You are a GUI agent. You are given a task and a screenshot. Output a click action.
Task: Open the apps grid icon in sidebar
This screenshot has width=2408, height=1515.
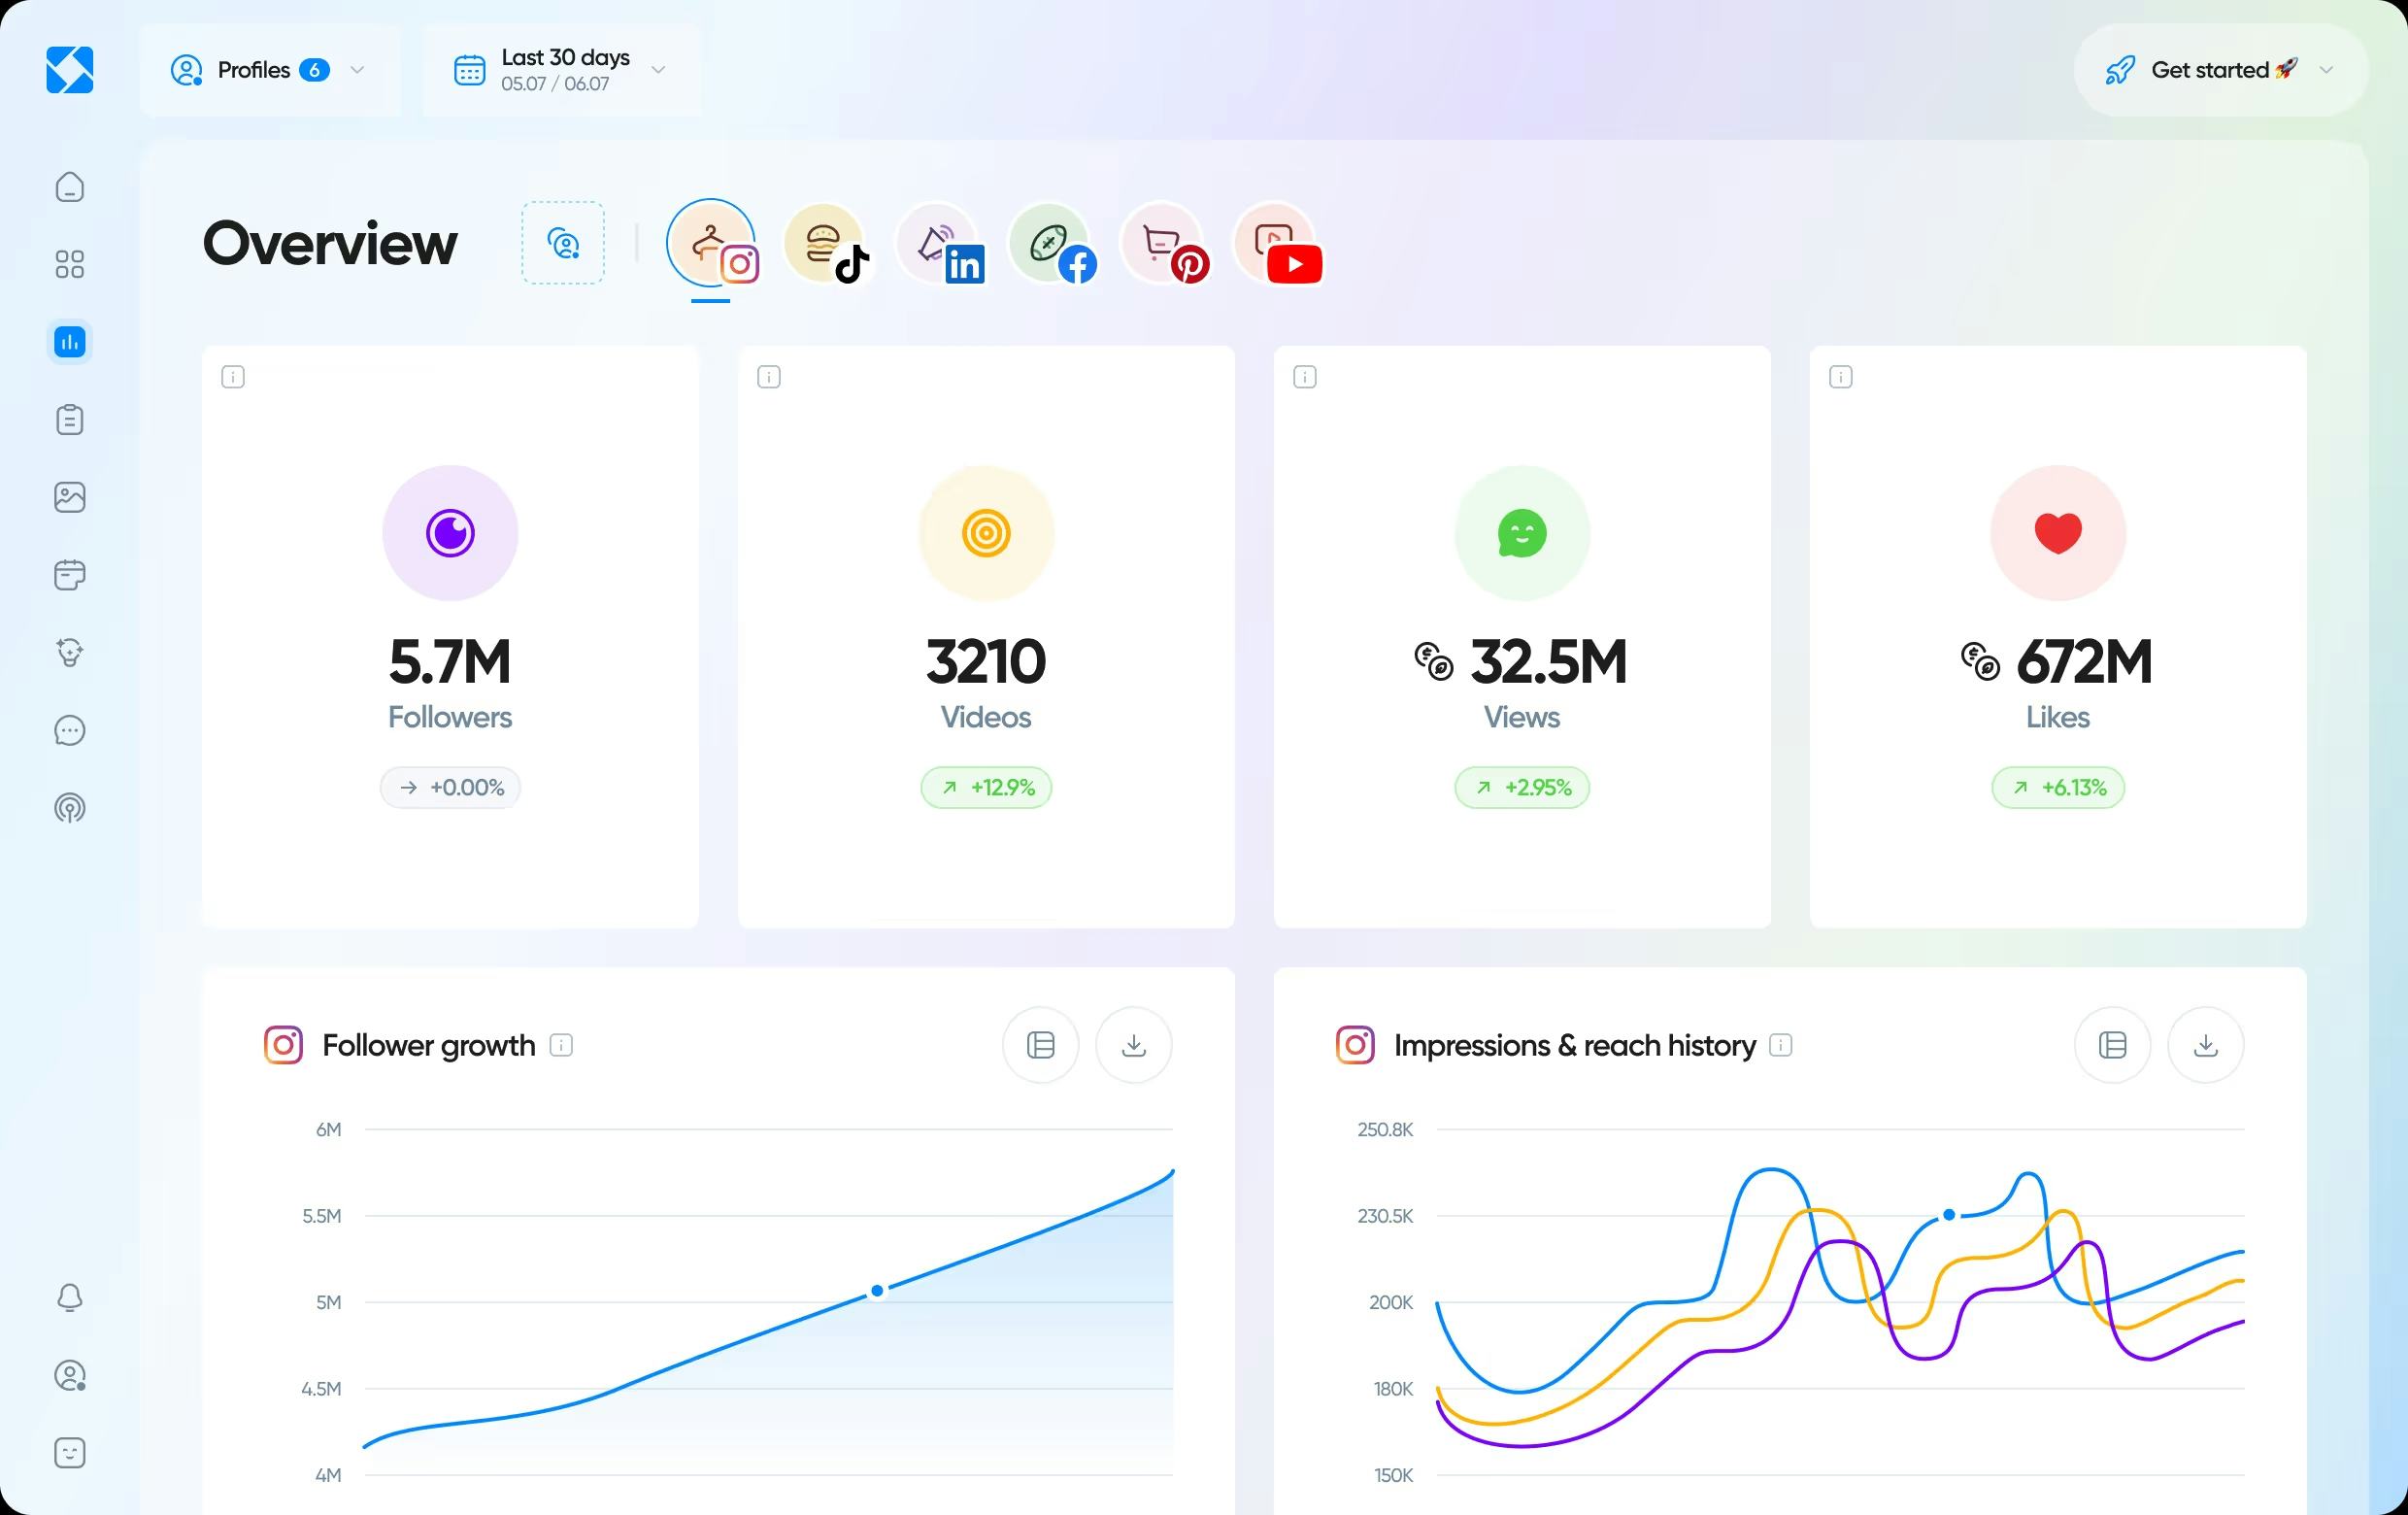tap(69, 263)
